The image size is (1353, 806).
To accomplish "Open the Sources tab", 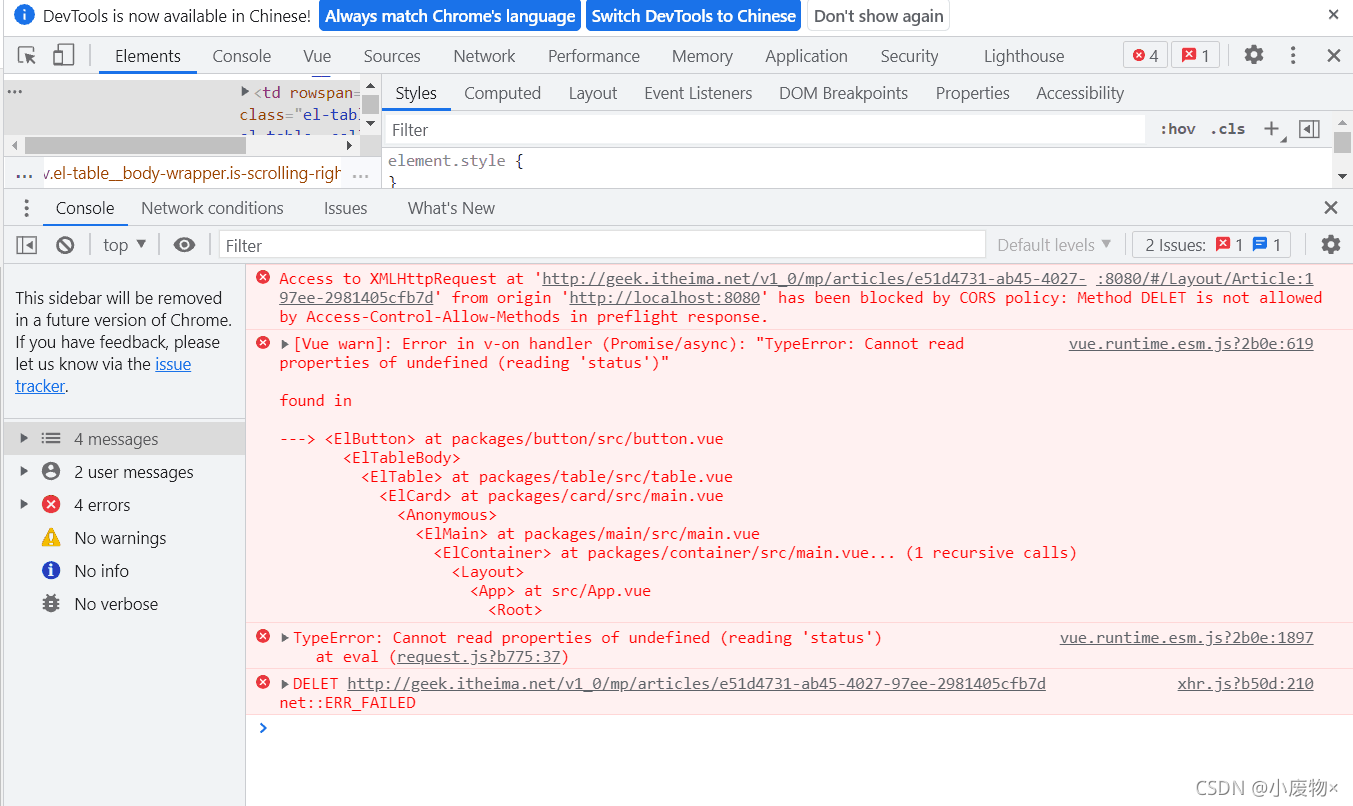I will 392,56.
